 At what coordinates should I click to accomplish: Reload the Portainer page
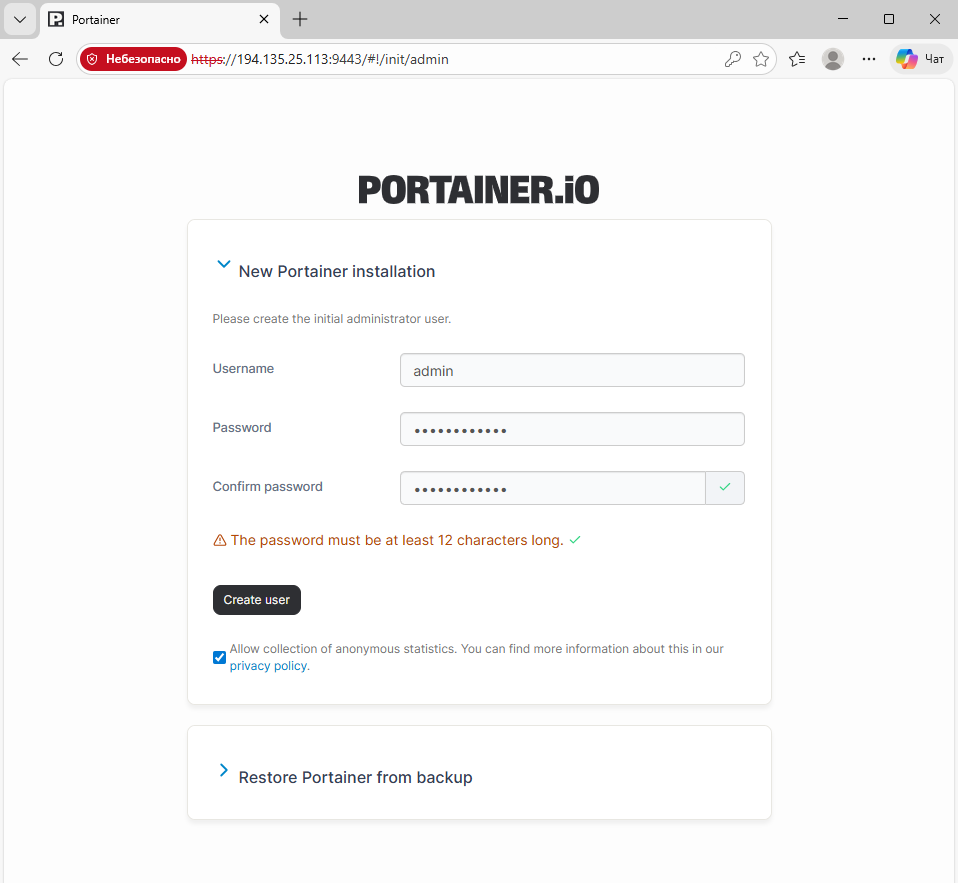(56, 59)
